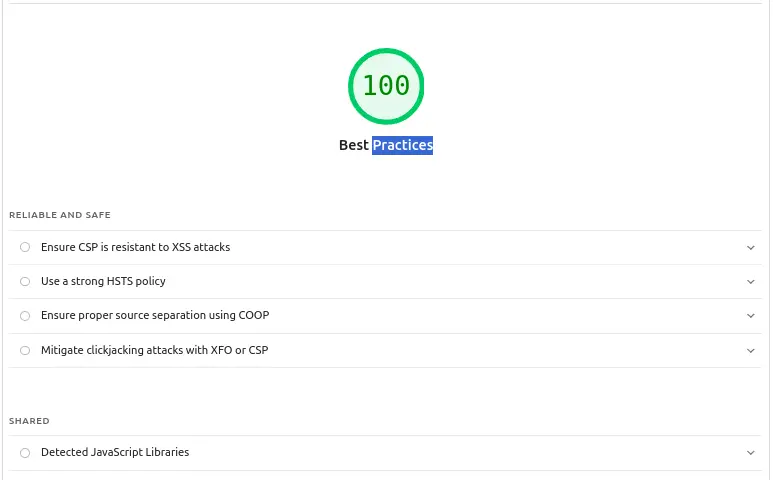Click the word 'Best' in the category title
773x480 pixels.
354,145
